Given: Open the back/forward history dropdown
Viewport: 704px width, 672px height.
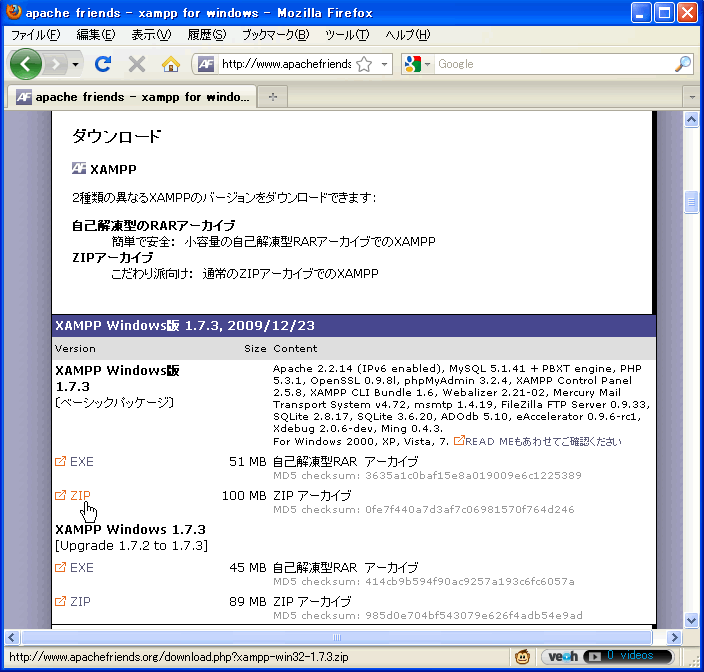Looking at the screenshot, I should point(75,64).
